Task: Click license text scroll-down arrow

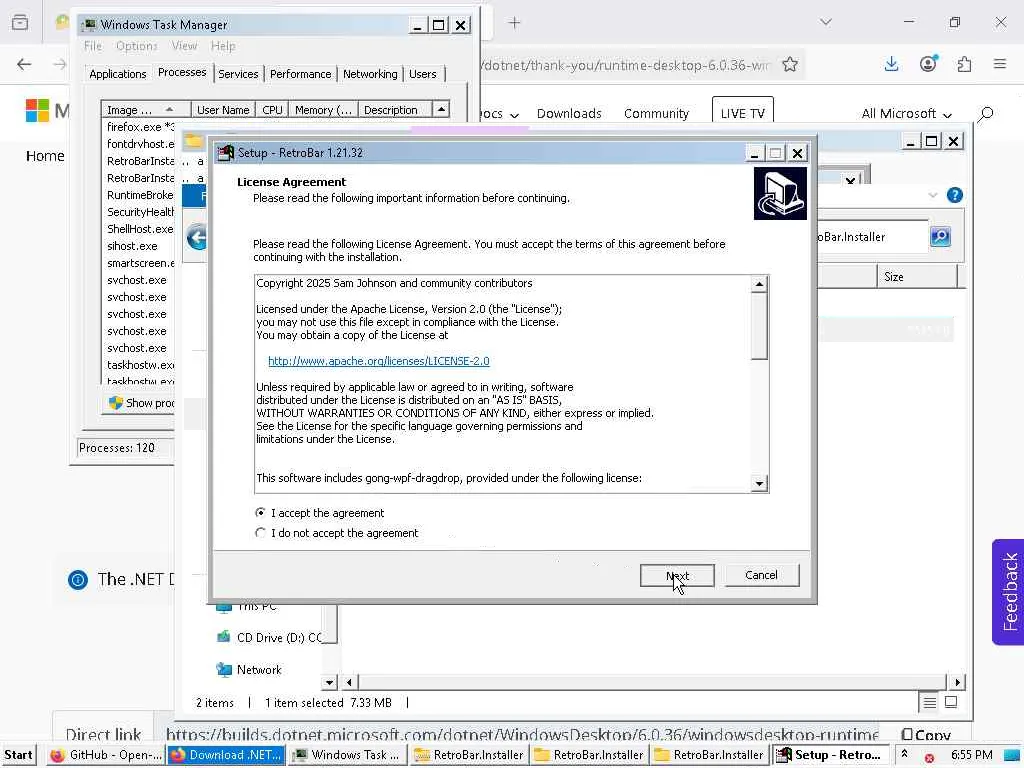Action: (759, 484)
